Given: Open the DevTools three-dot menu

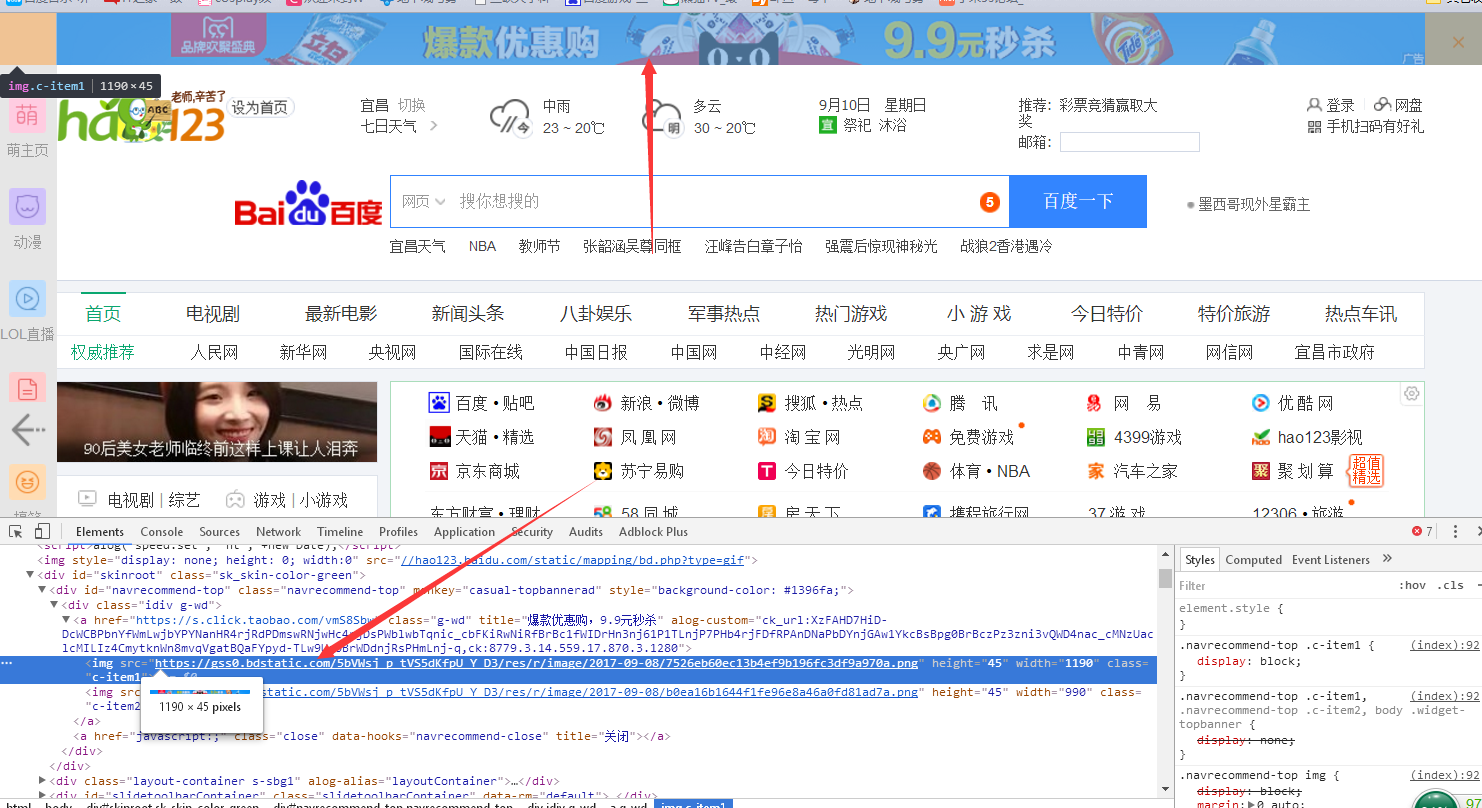Looking at the screenshot, I should 1454,531.
